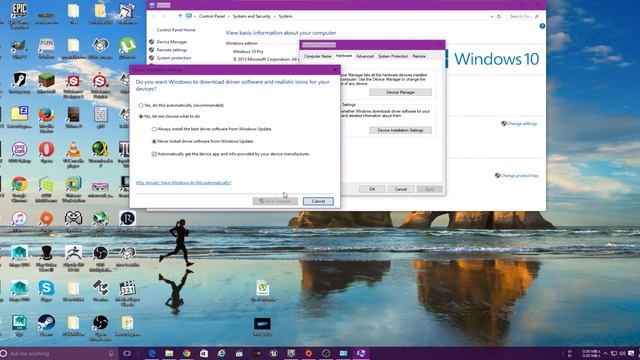Open the Origin desktop shortcut

pos(46,221)
